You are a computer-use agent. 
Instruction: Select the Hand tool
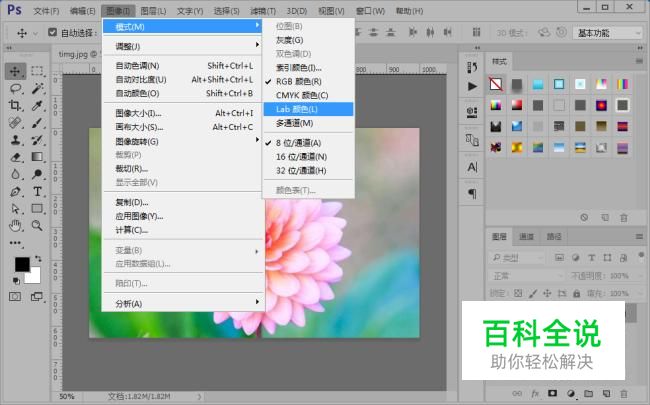pos(16,226)
